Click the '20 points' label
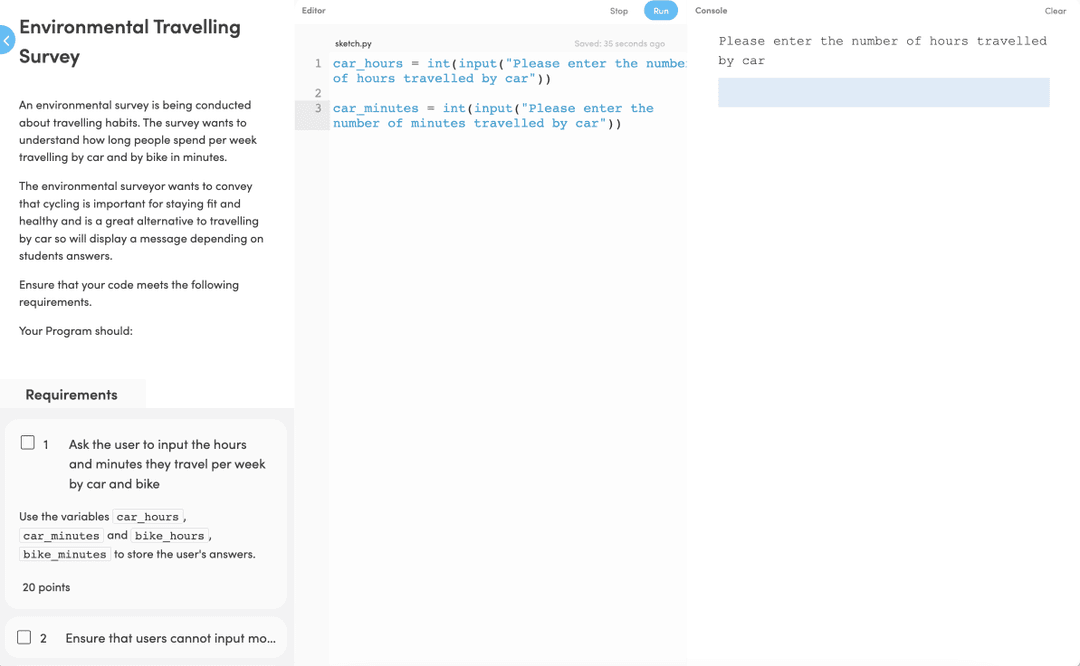The image size is (1080, 666). [x=45, y=587]
